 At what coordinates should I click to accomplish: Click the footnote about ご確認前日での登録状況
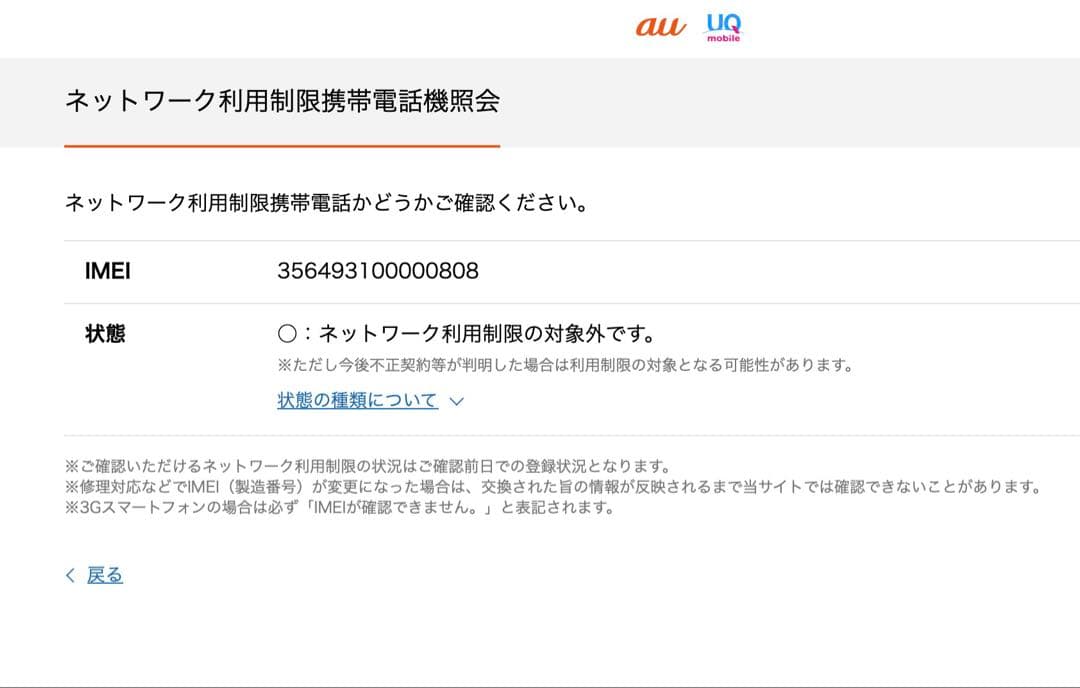[x=367, y=467]
